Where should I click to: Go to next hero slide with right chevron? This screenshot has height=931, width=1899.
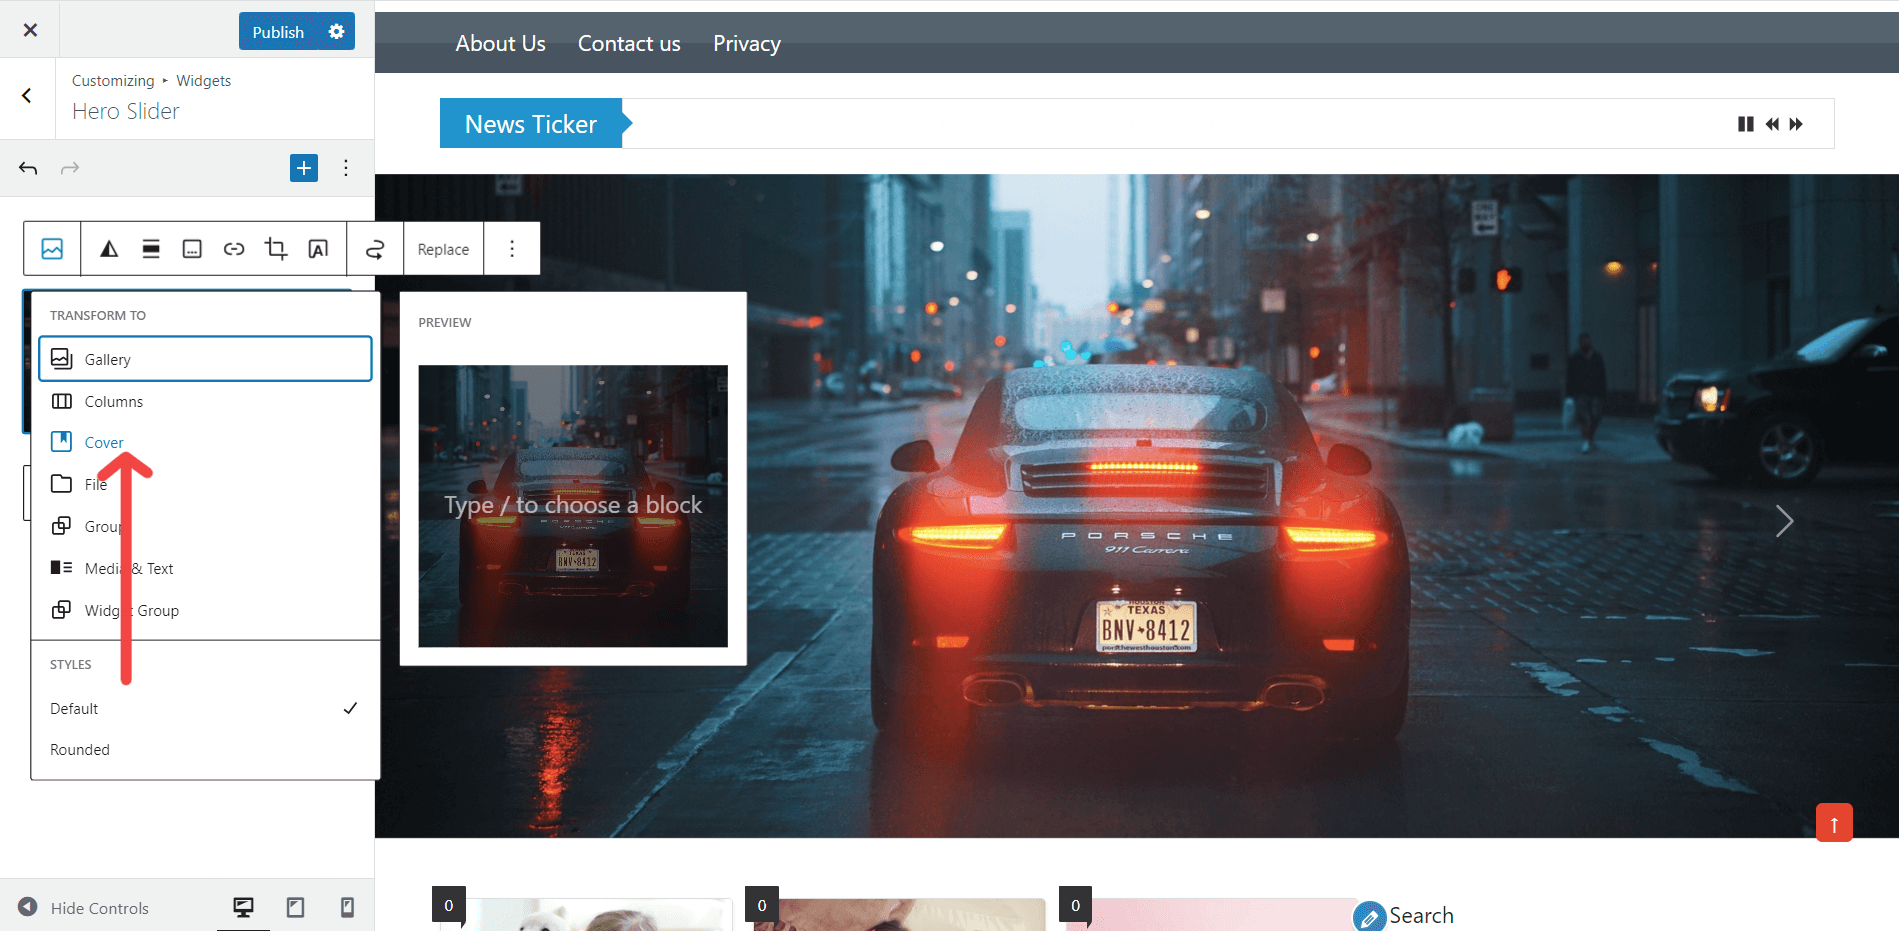[x=1784, y=521]
